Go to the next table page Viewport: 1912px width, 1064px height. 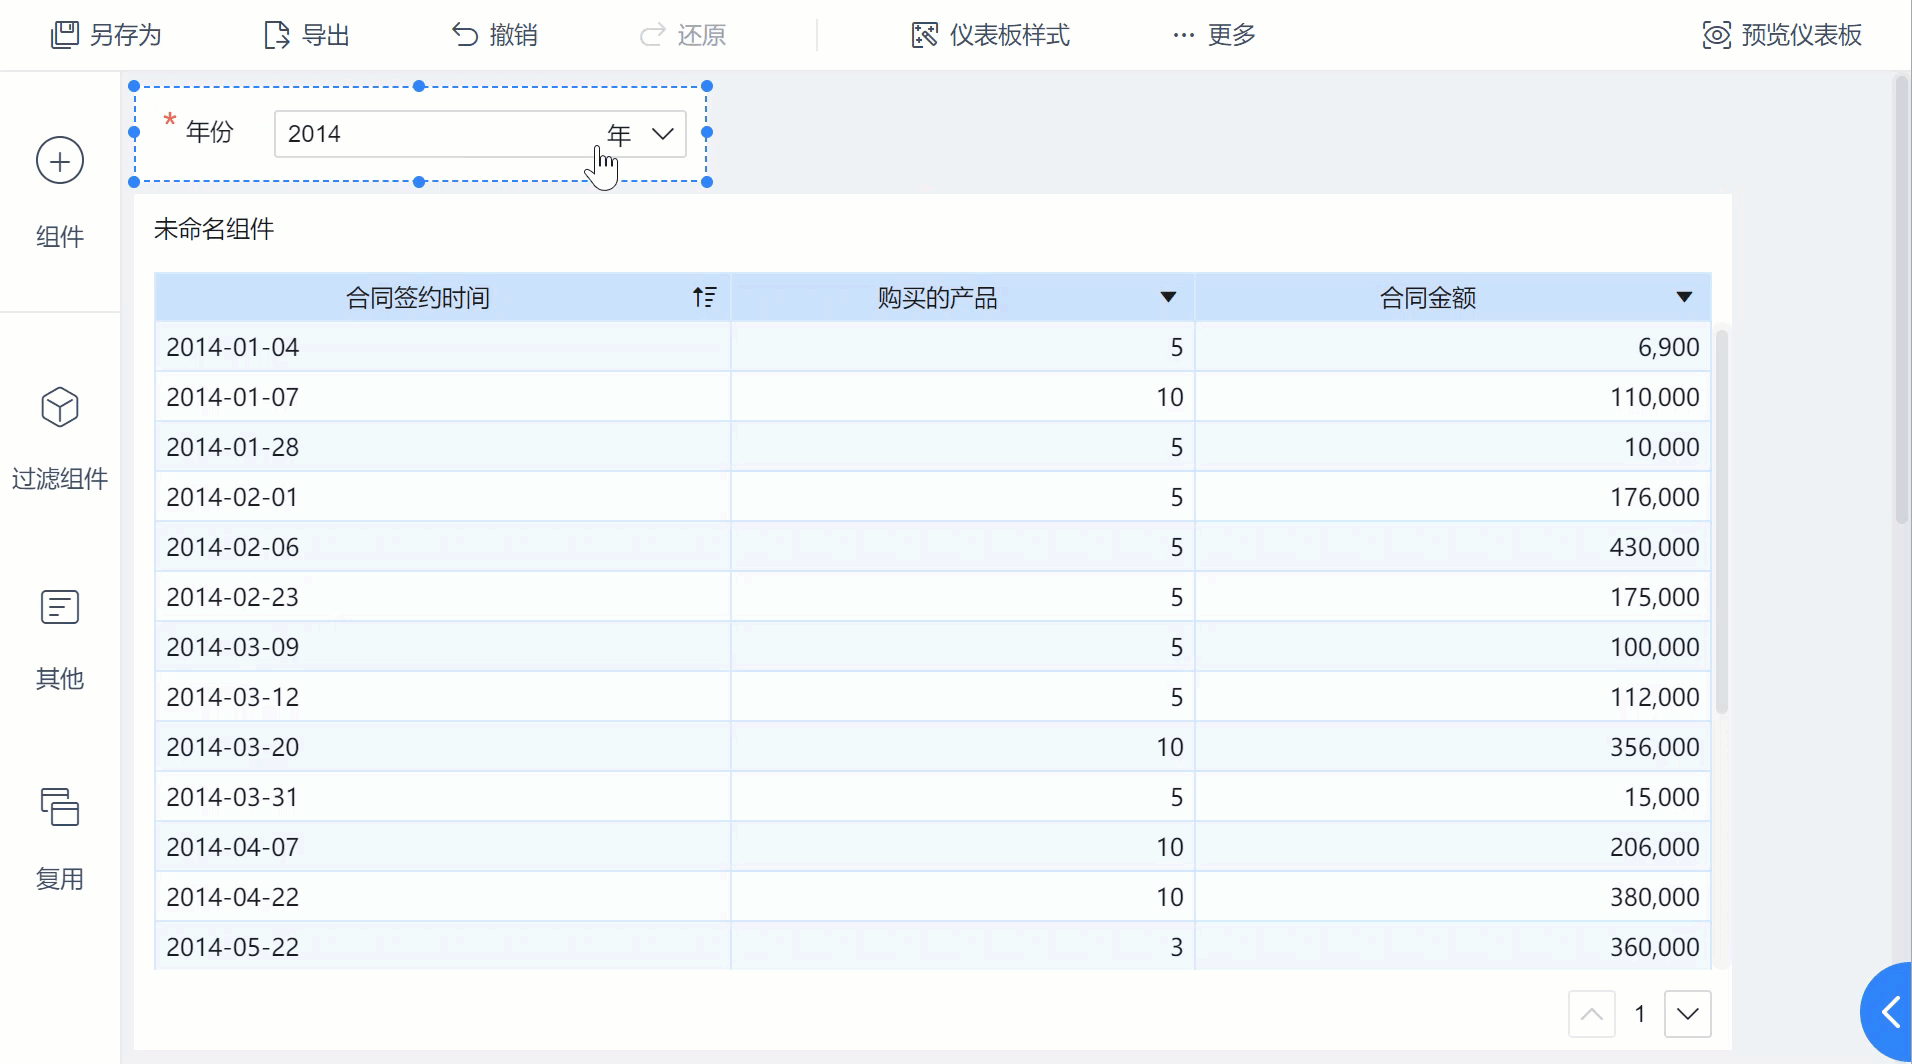pyautogui.click(x=1688, y=1014)
